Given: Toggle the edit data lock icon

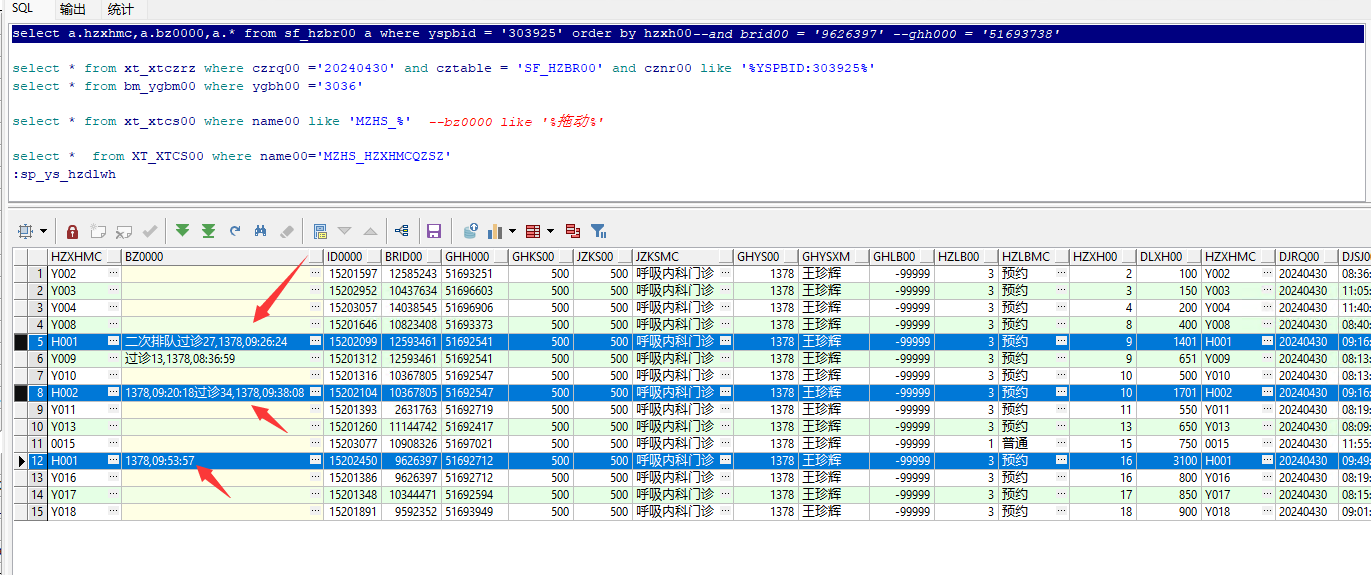Looking at the screenshot, I should click(x=72, y=231).
